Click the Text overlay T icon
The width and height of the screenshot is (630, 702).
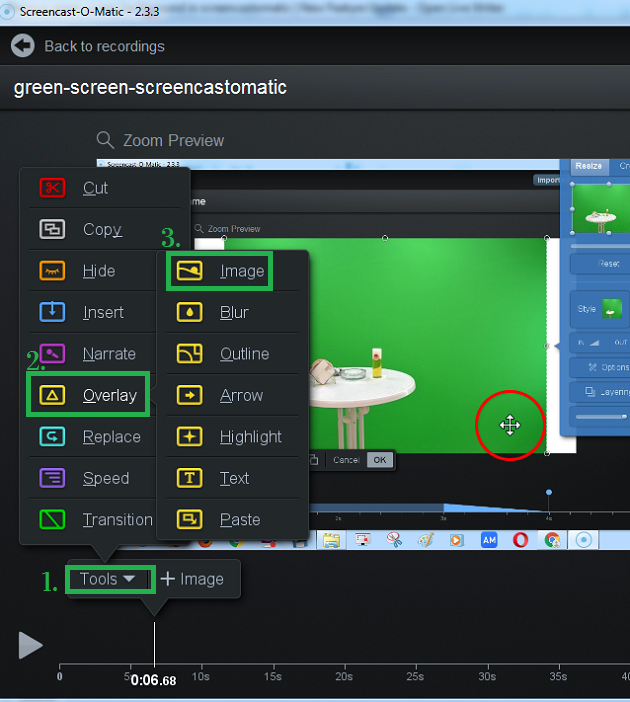[189, 478]
